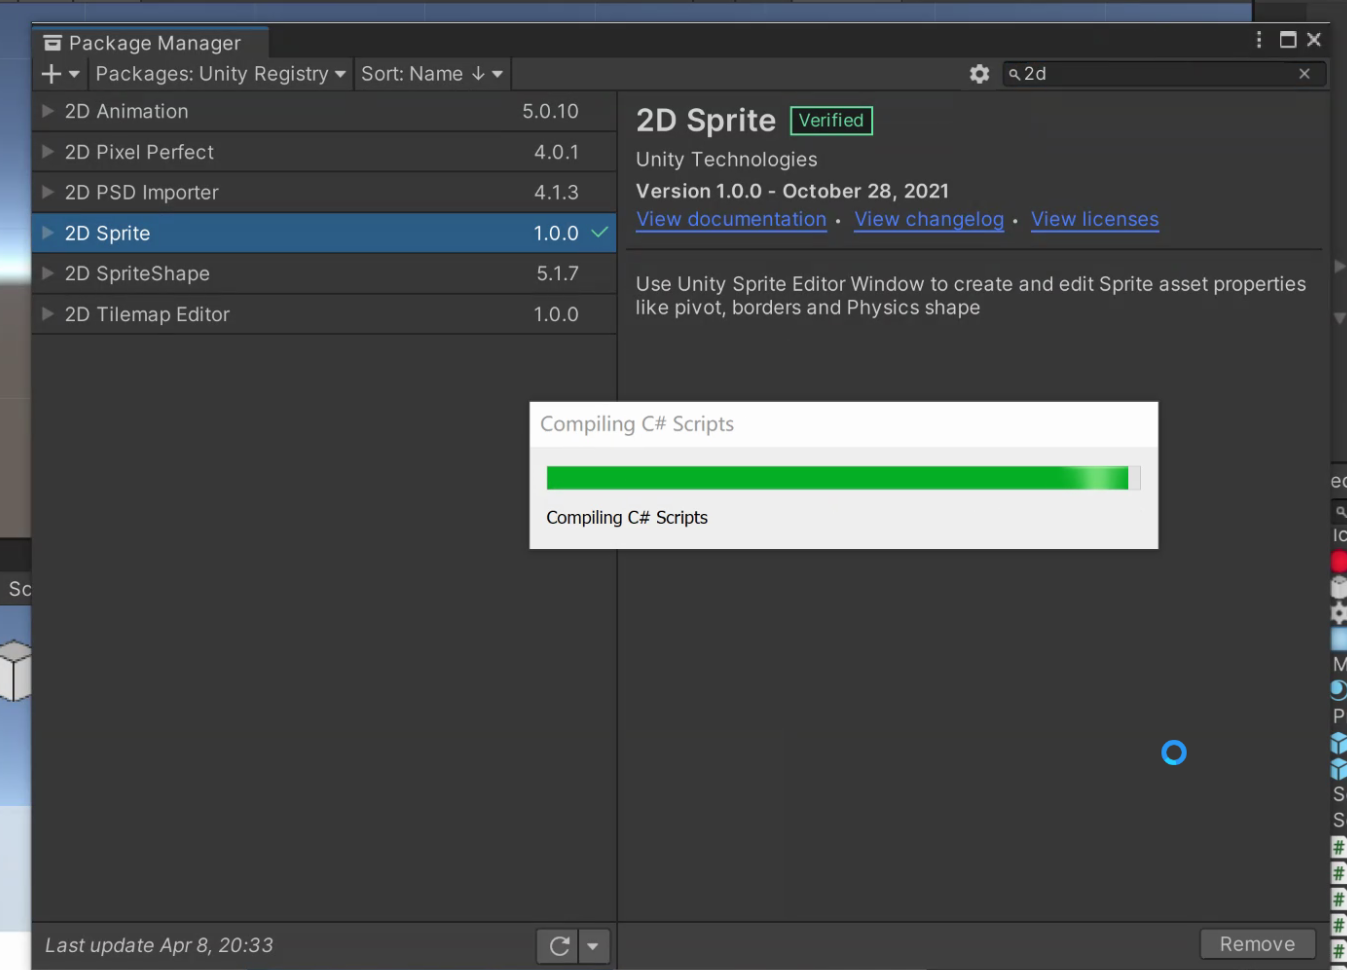Open Package Manager advanced settings gear
The height and width of the screenshot is (970, 1347).
pos(979,74)
